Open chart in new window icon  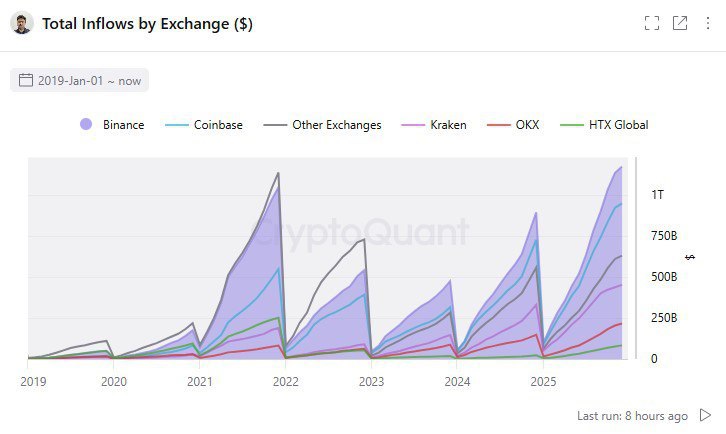[x=680, y=23]
